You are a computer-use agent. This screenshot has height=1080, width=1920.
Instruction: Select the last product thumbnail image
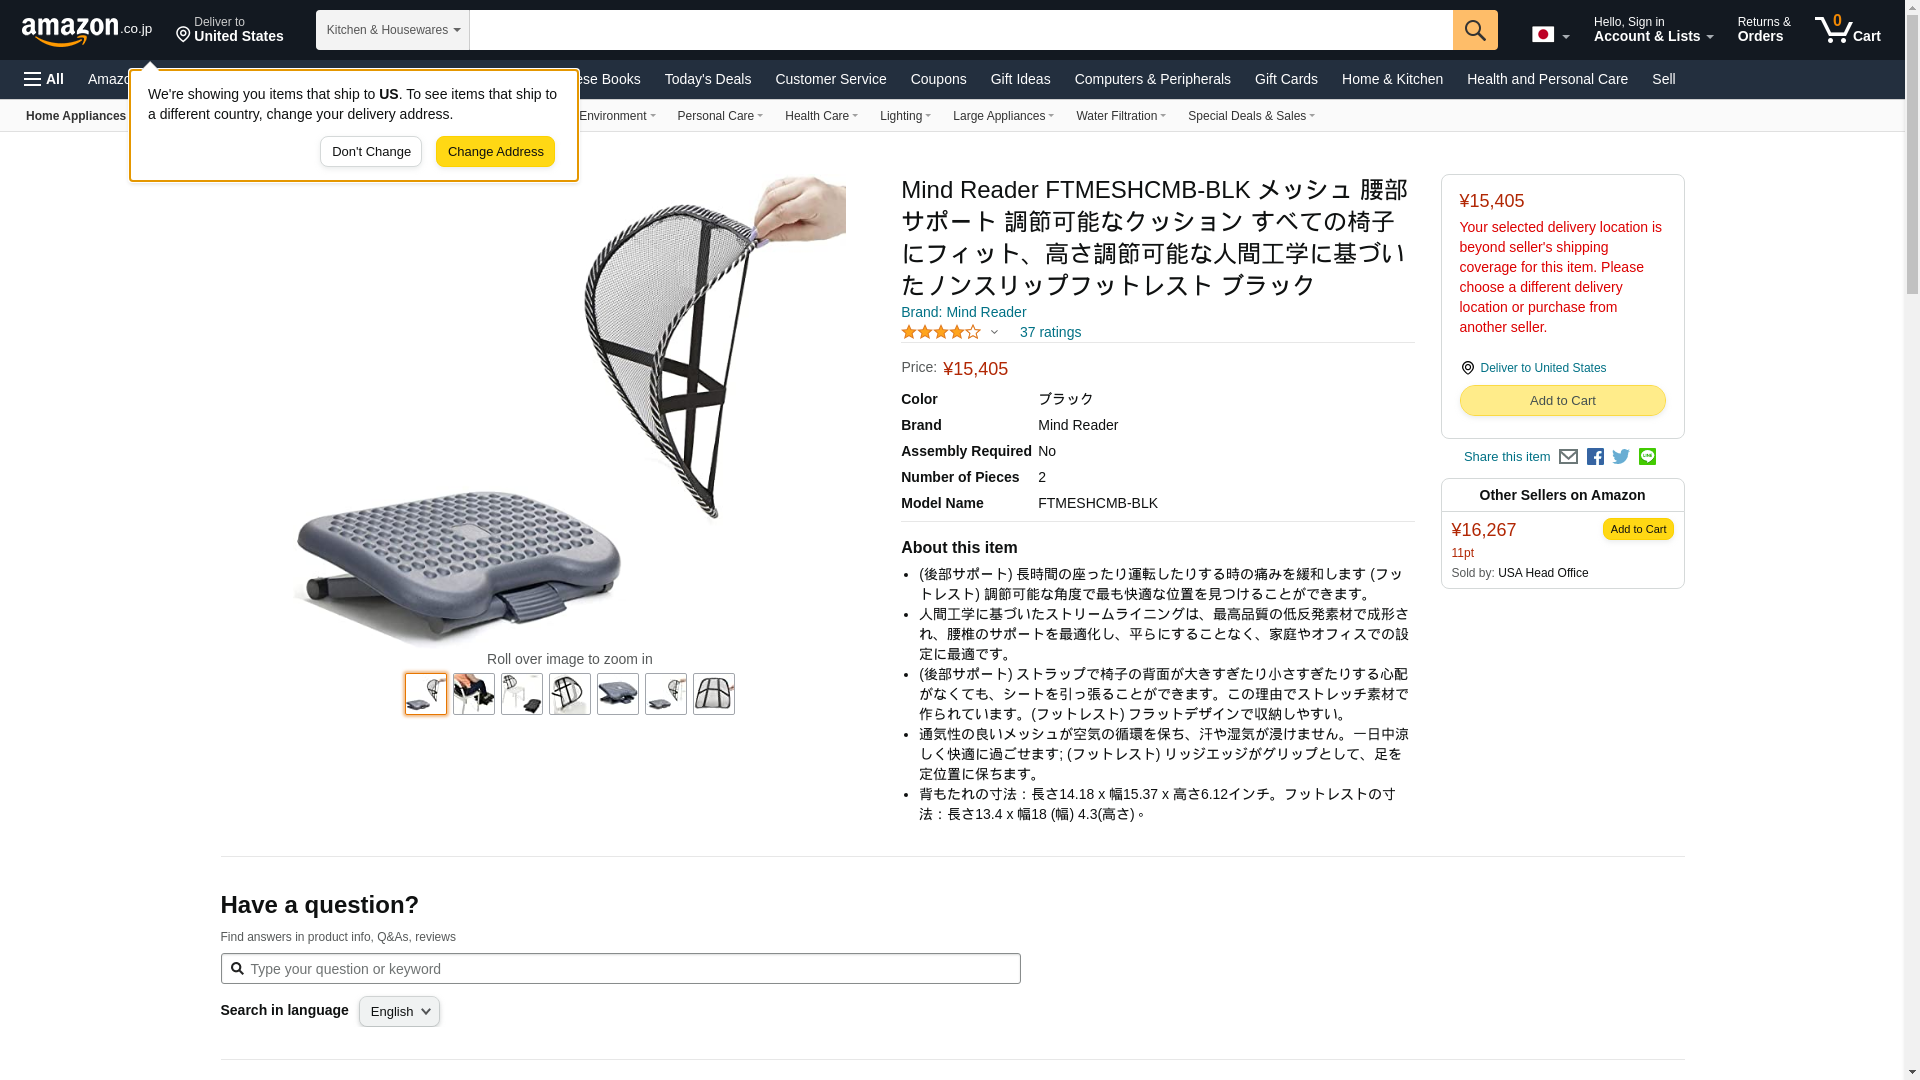(x=714, y=694)
